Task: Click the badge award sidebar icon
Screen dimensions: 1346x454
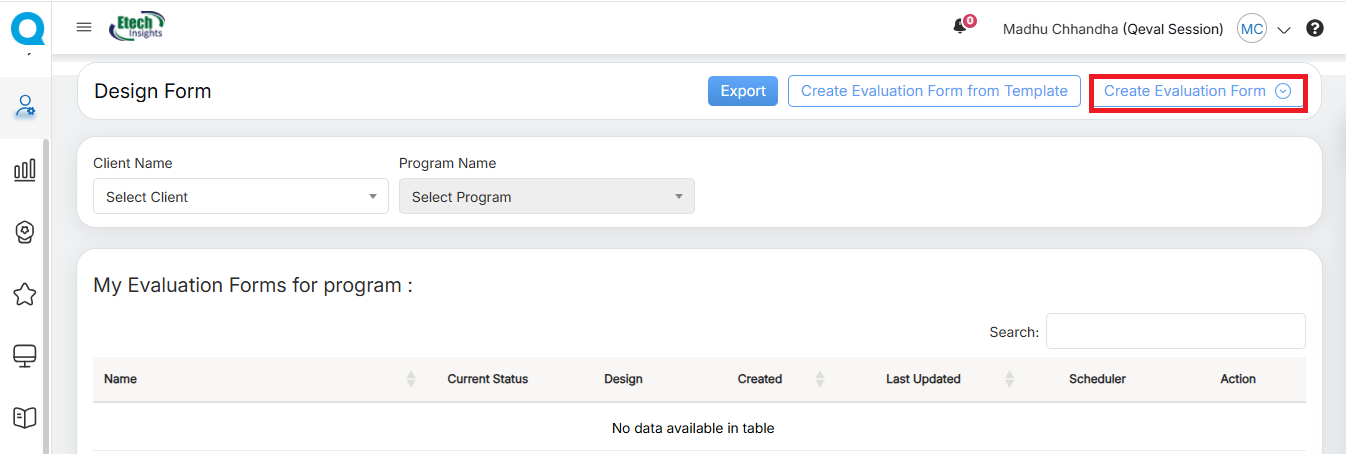Action: coord(25,232)
